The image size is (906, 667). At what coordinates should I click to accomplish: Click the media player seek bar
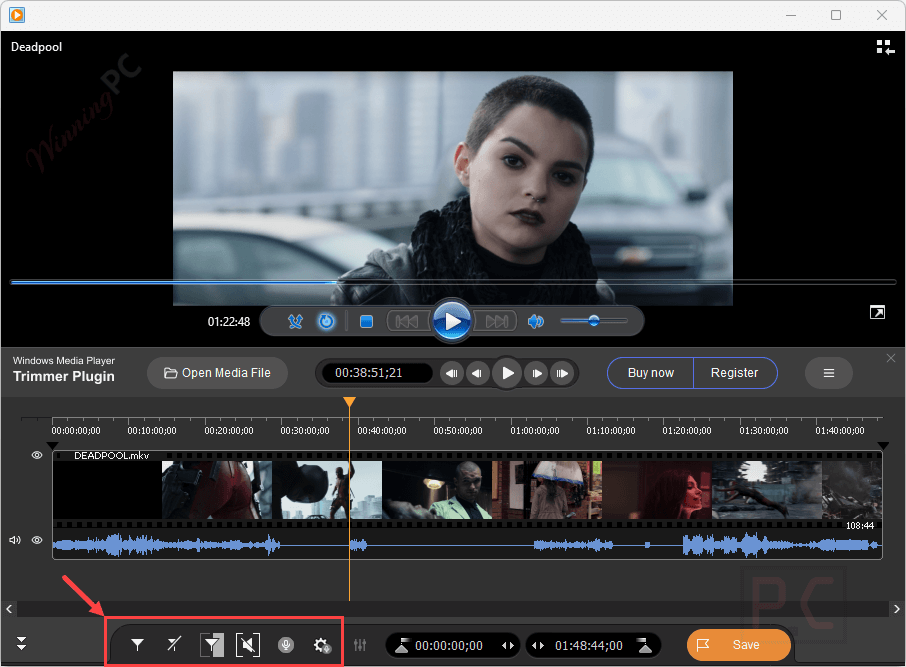coord(453,282)
